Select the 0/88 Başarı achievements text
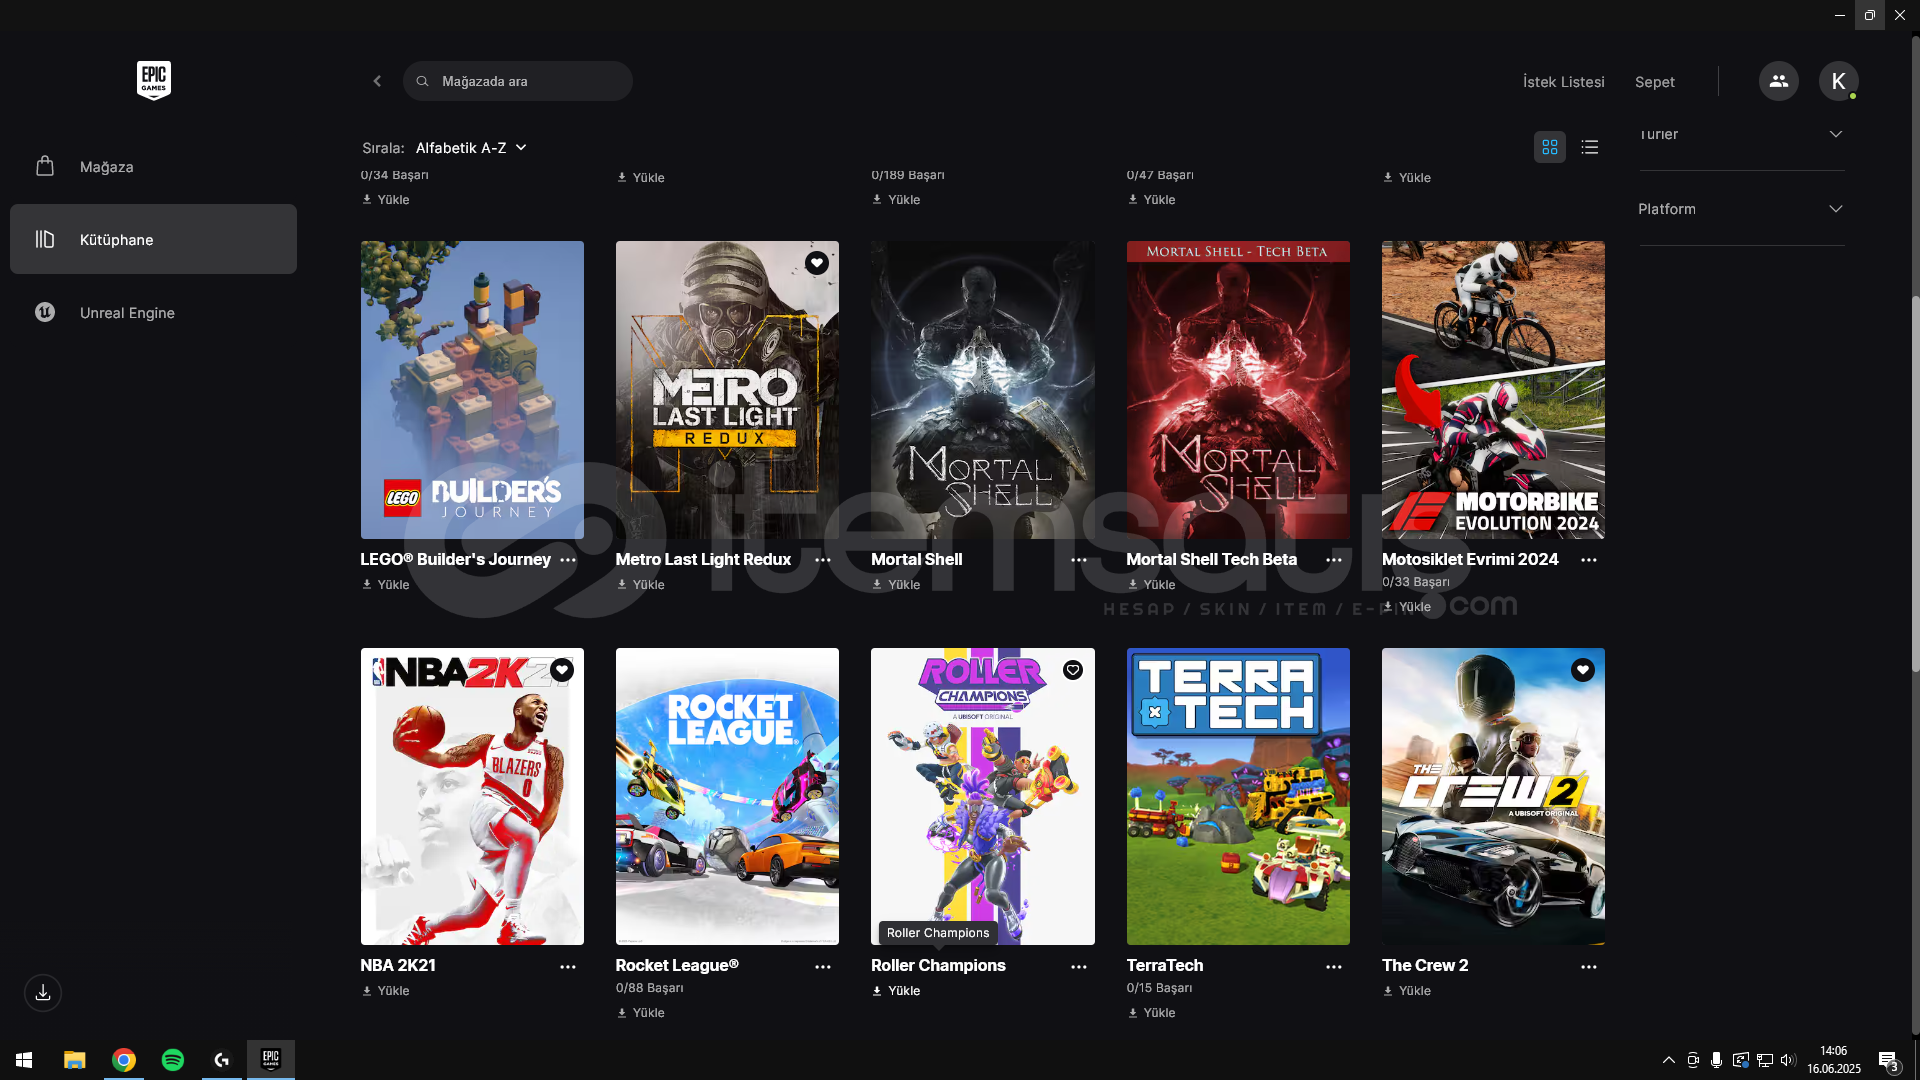 [649, 988]
